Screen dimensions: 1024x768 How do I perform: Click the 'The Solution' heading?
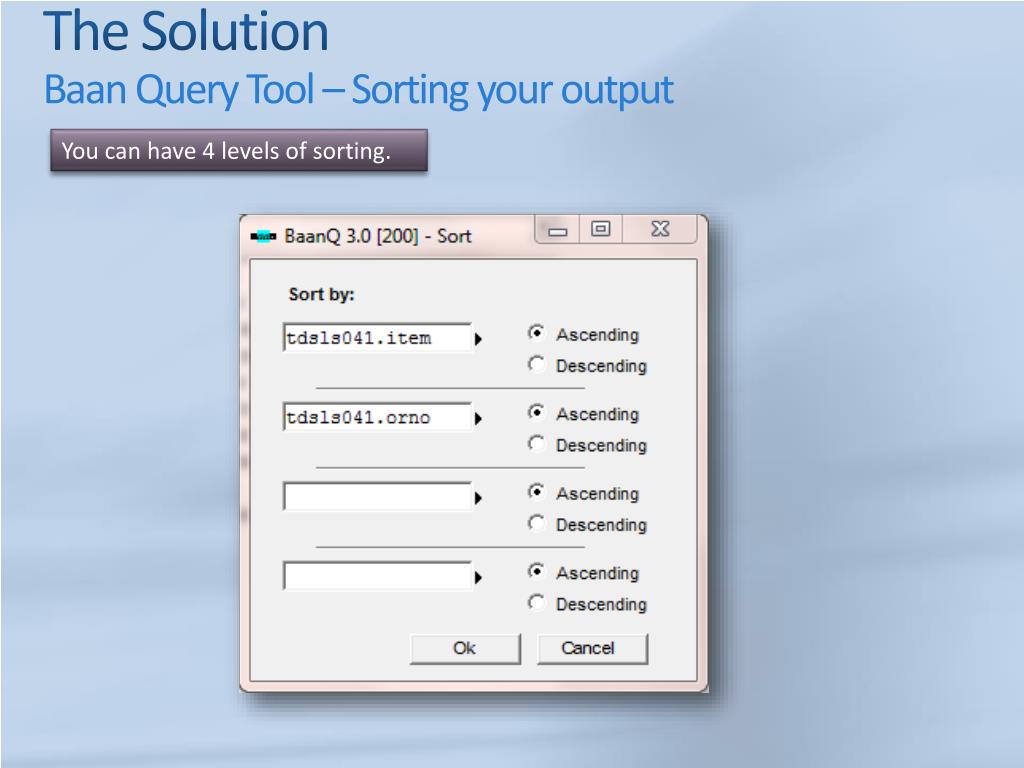186,31
